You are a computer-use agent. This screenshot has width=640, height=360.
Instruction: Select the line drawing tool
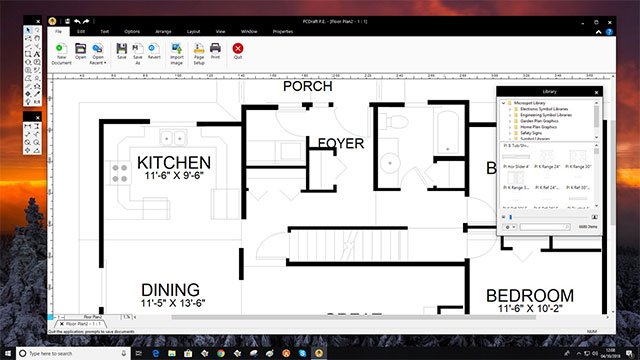coord(27,46)
